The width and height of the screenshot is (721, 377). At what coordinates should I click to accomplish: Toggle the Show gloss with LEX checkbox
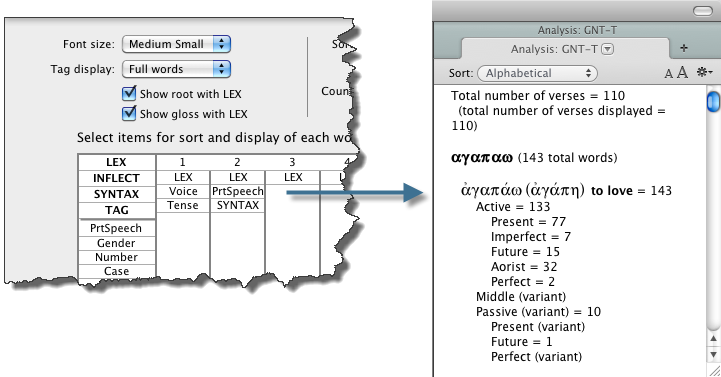click(x=129, y=113)
